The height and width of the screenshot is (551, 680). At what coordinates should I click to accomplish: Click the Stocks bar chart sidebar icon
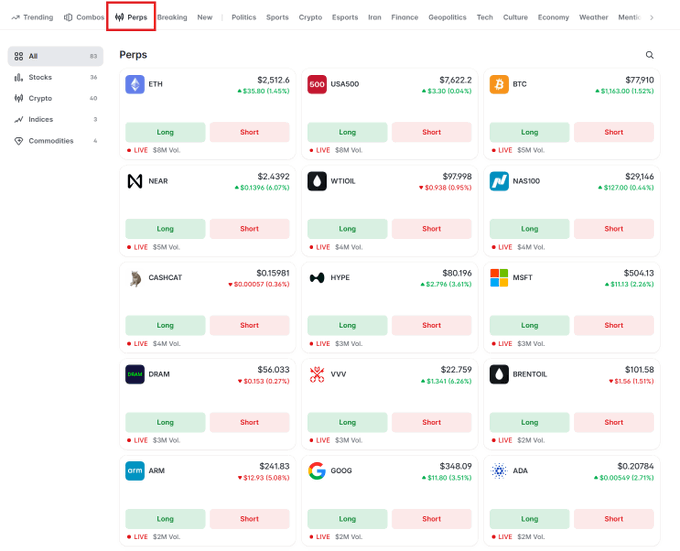(19, 78)
